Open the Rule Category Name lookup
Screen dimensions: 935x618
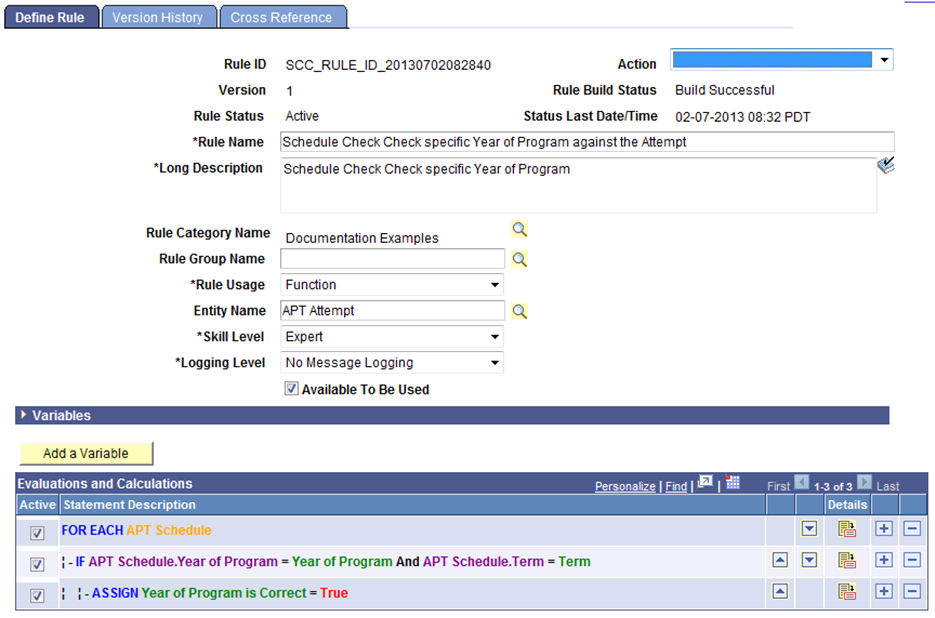click(x=519, y=231)
